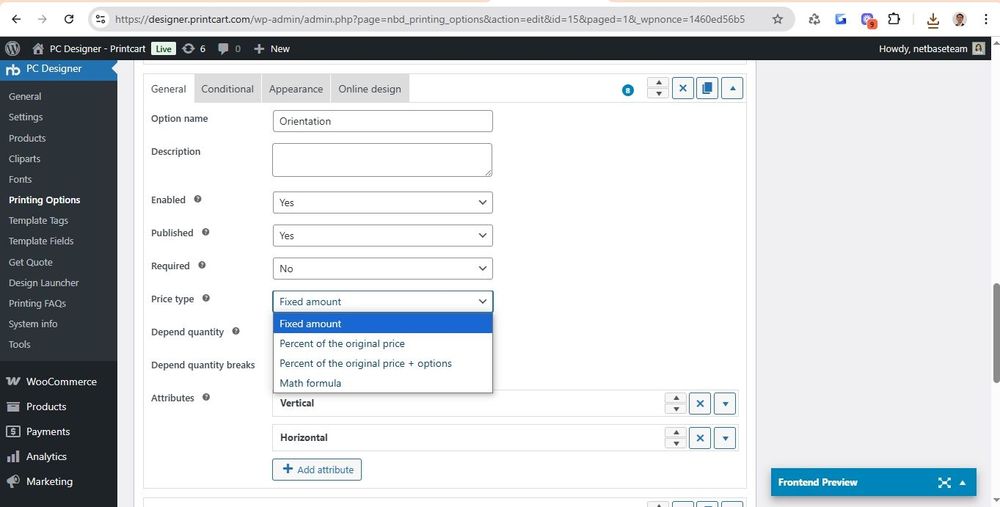Reload the page in the browser
The width and height of the screenshot is (1000, 507).
[x=68, y=19]
